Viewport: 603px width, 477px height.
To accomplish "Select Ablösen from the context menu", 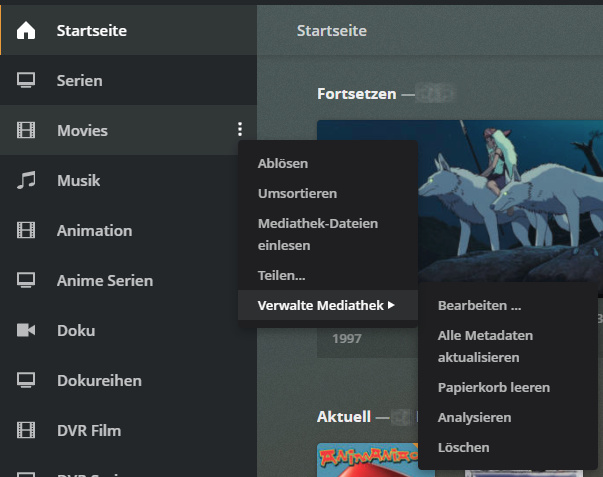I will (328, 163).
